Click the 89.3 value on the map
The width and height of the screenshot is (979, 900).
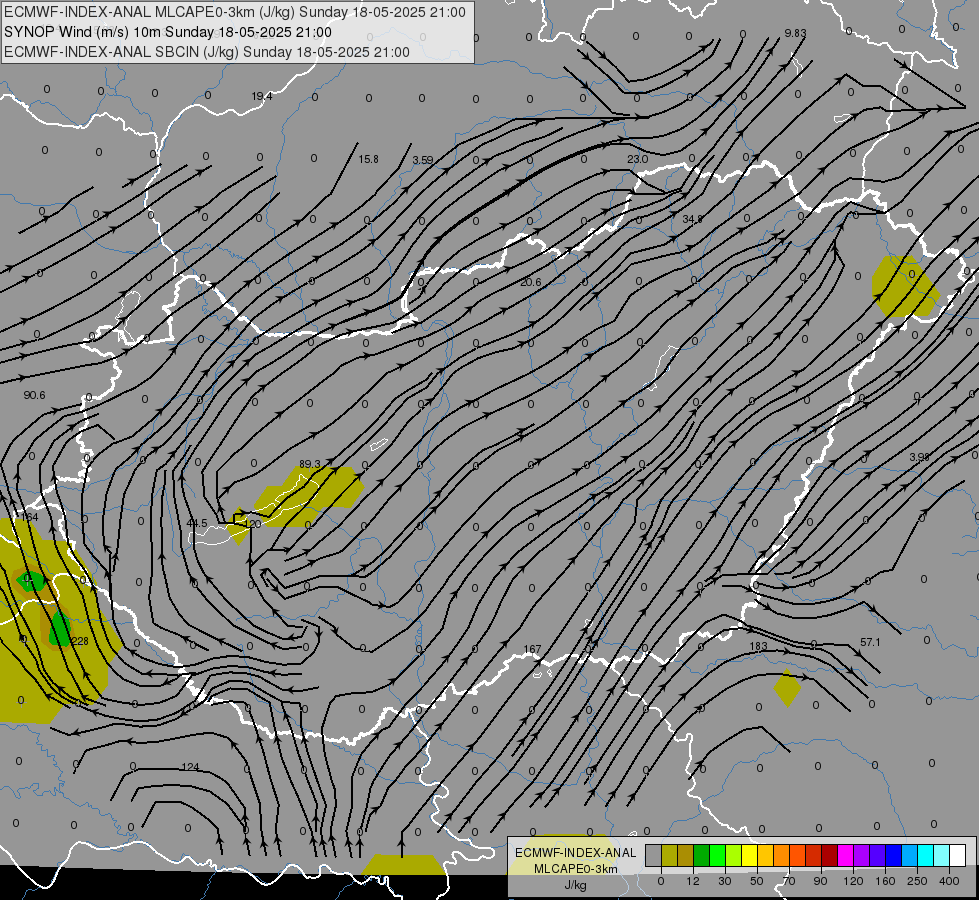tap(310, 464)
